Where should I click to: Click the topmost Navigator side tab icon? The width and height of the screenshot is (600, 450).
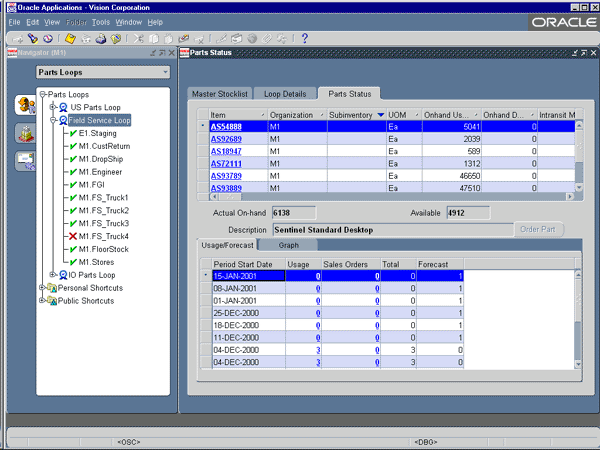(x=24, y=104)
